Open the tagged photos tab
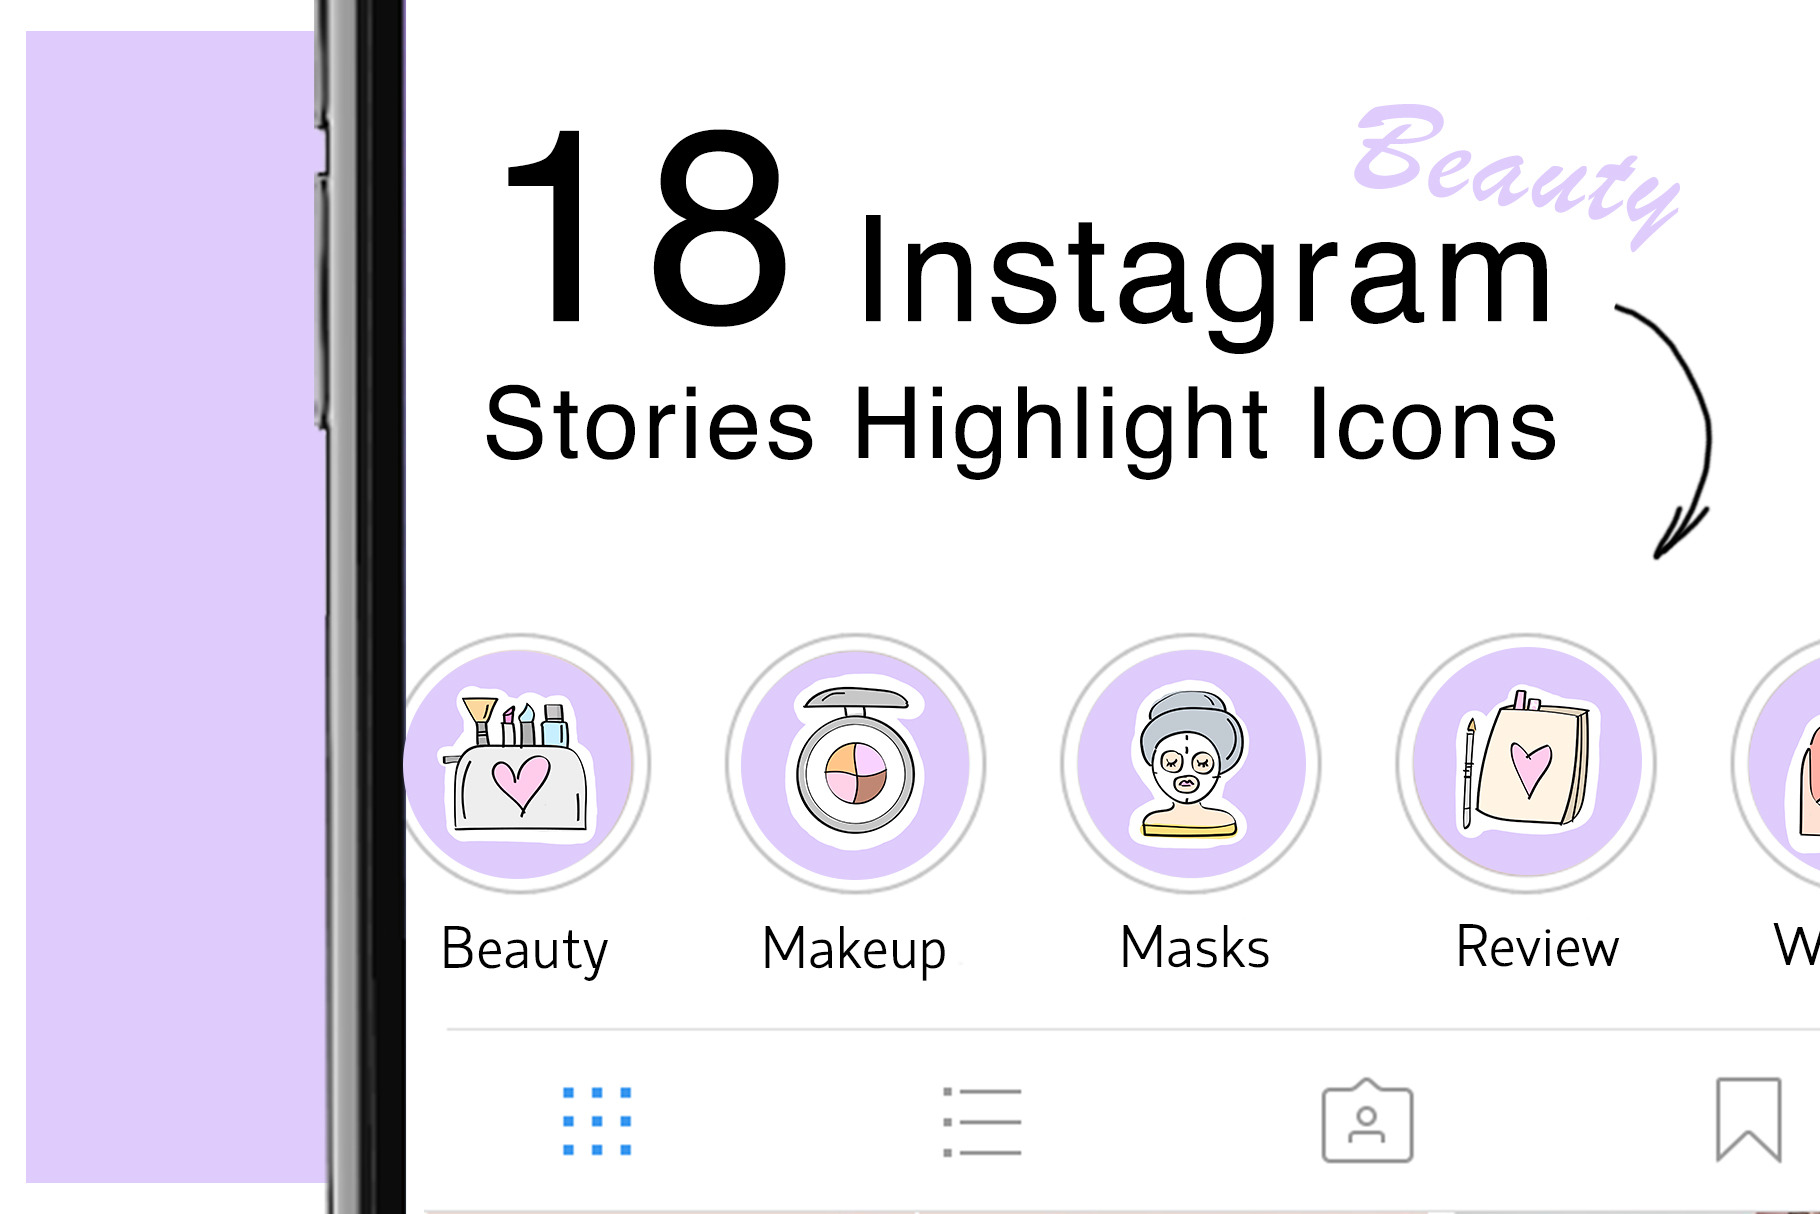Screen dimensions: 1820x1214 (1367, 1121)
